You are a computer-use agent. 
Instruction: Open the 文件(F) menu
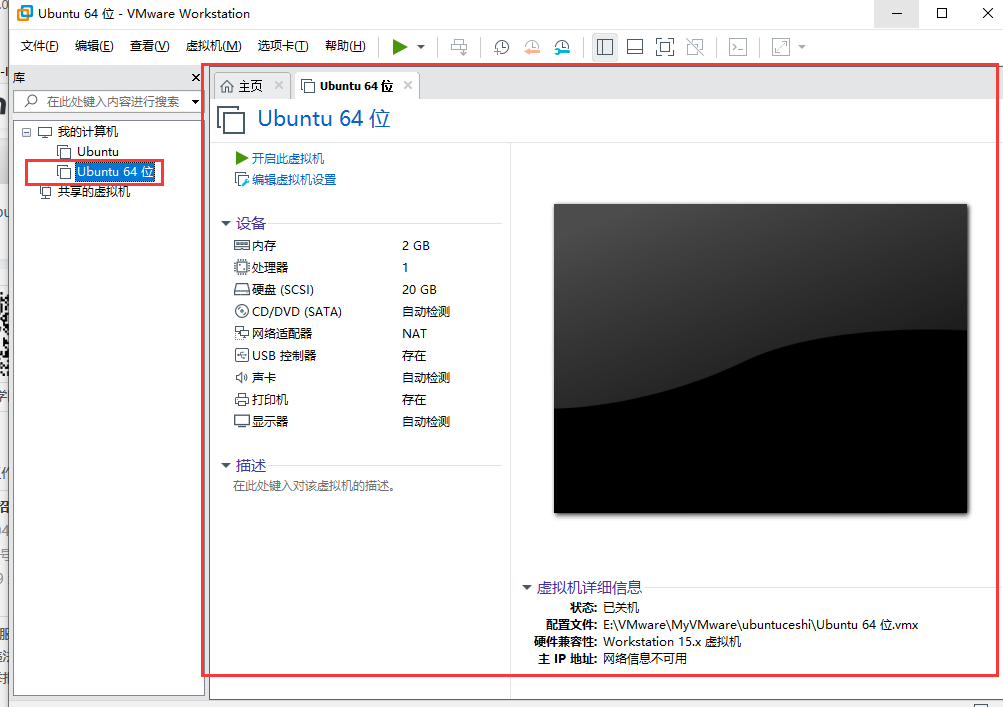(x=39, y=46)
